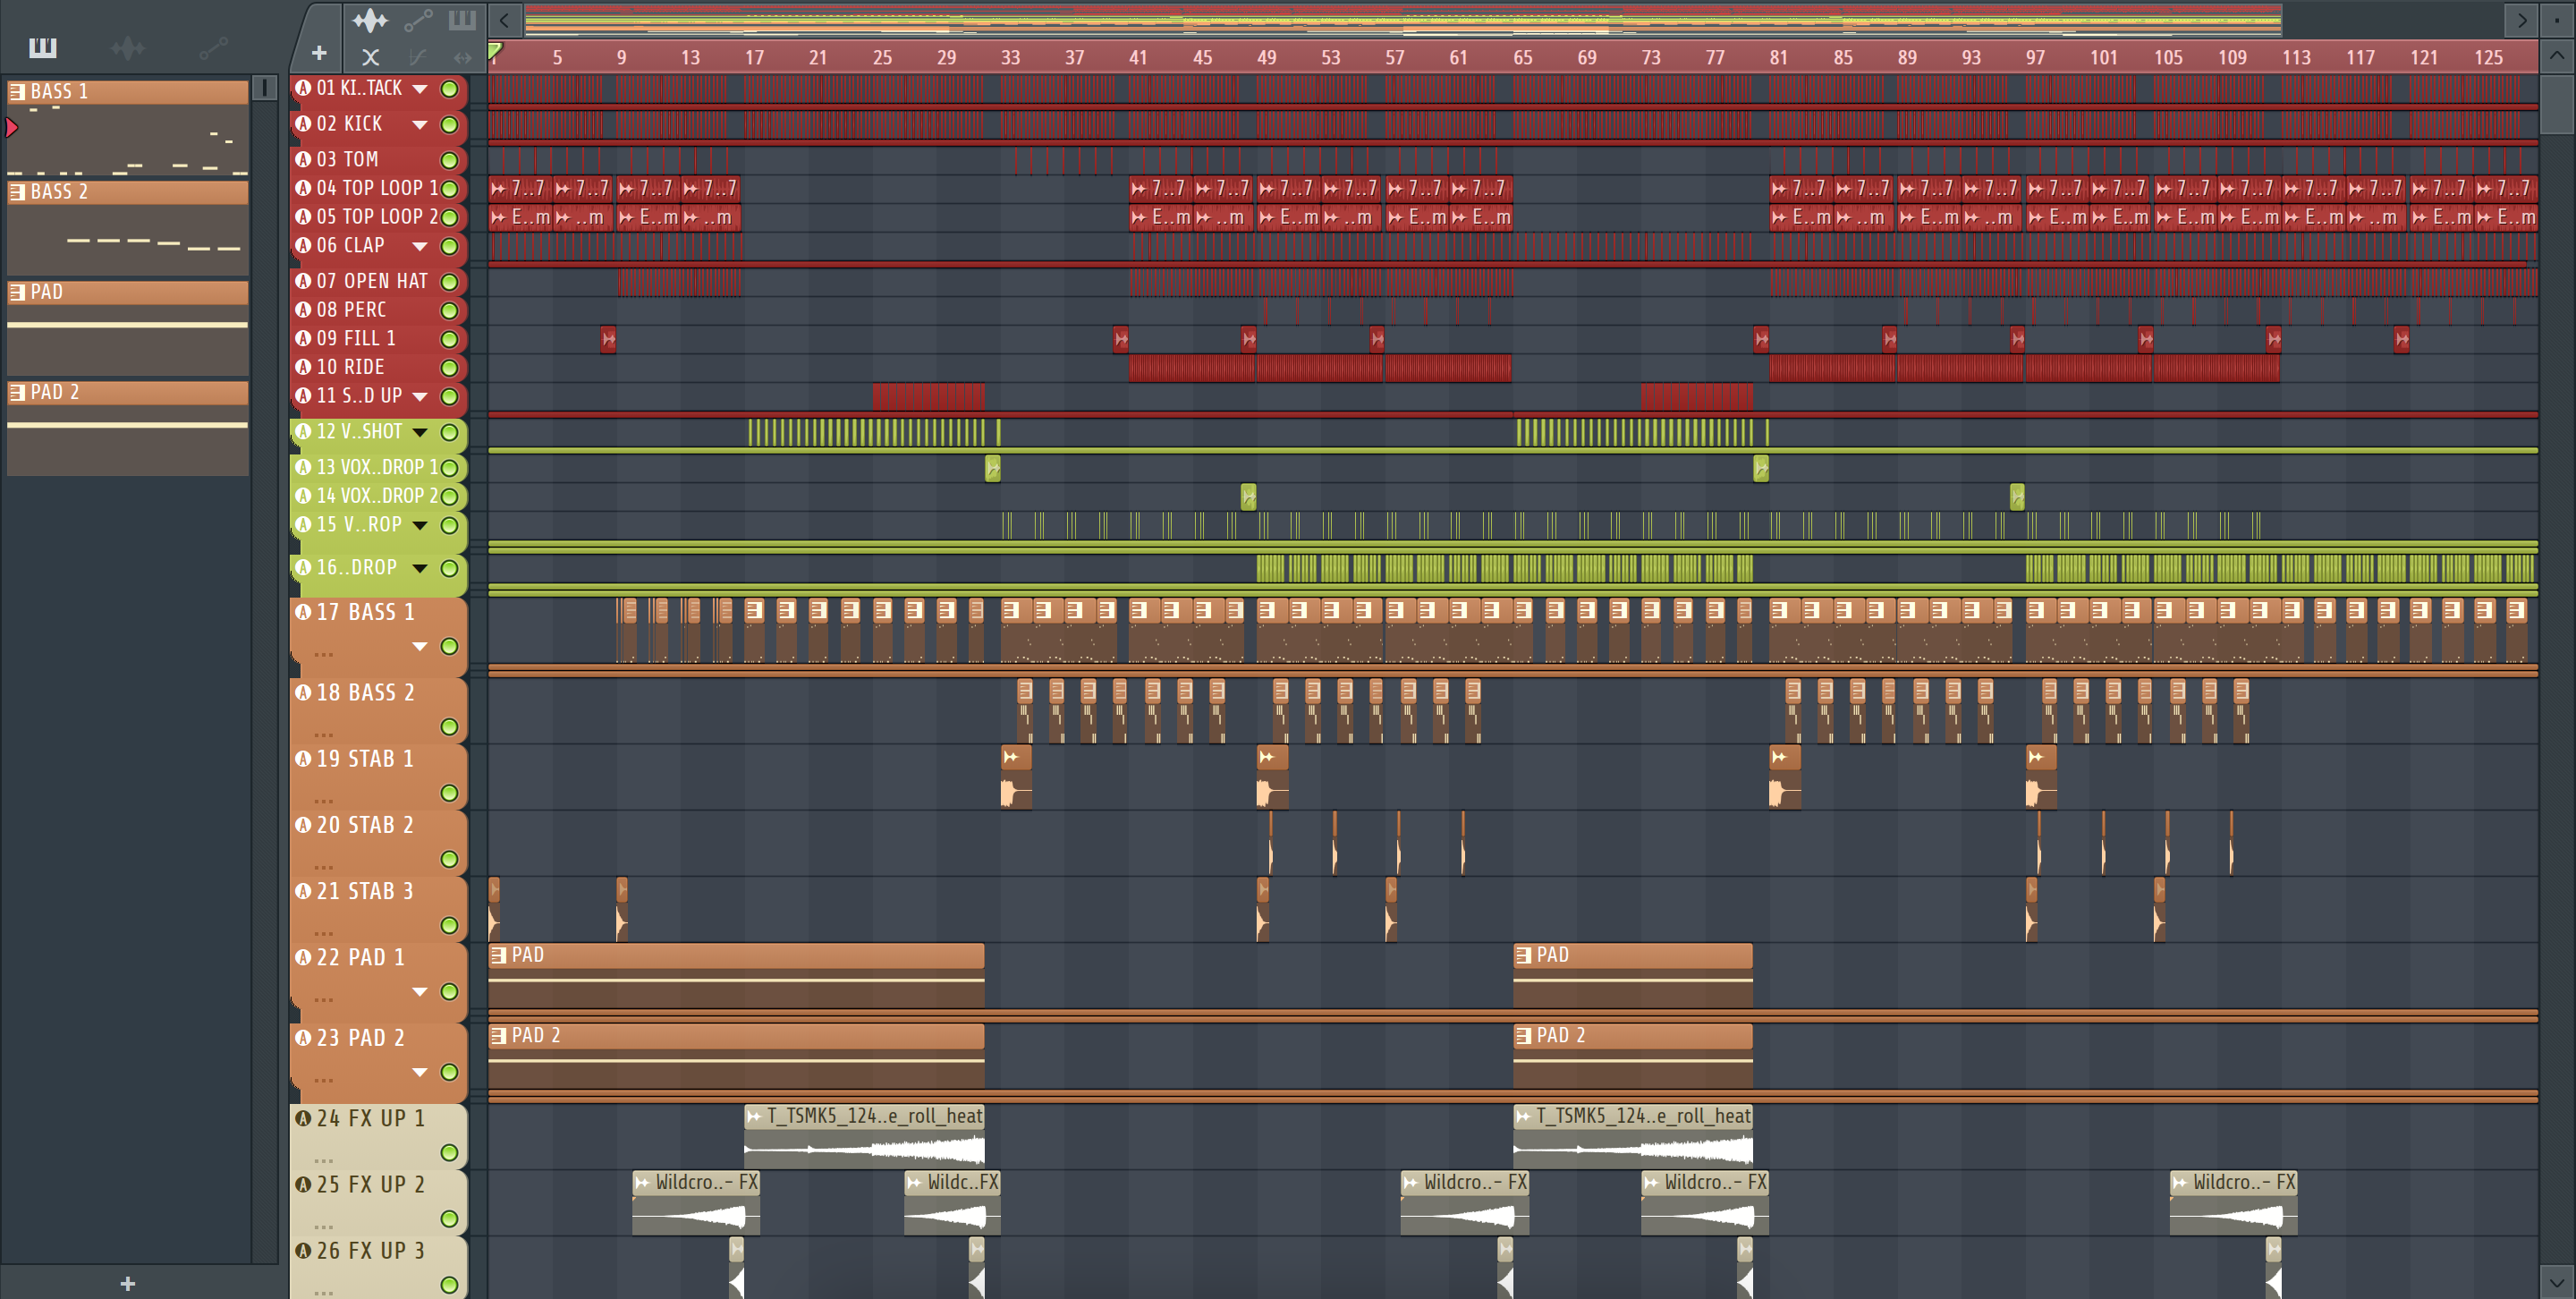Select the first clip on 19 STAB 1 track
Screen dimensions: 2576x1299
coord(1016,776)
